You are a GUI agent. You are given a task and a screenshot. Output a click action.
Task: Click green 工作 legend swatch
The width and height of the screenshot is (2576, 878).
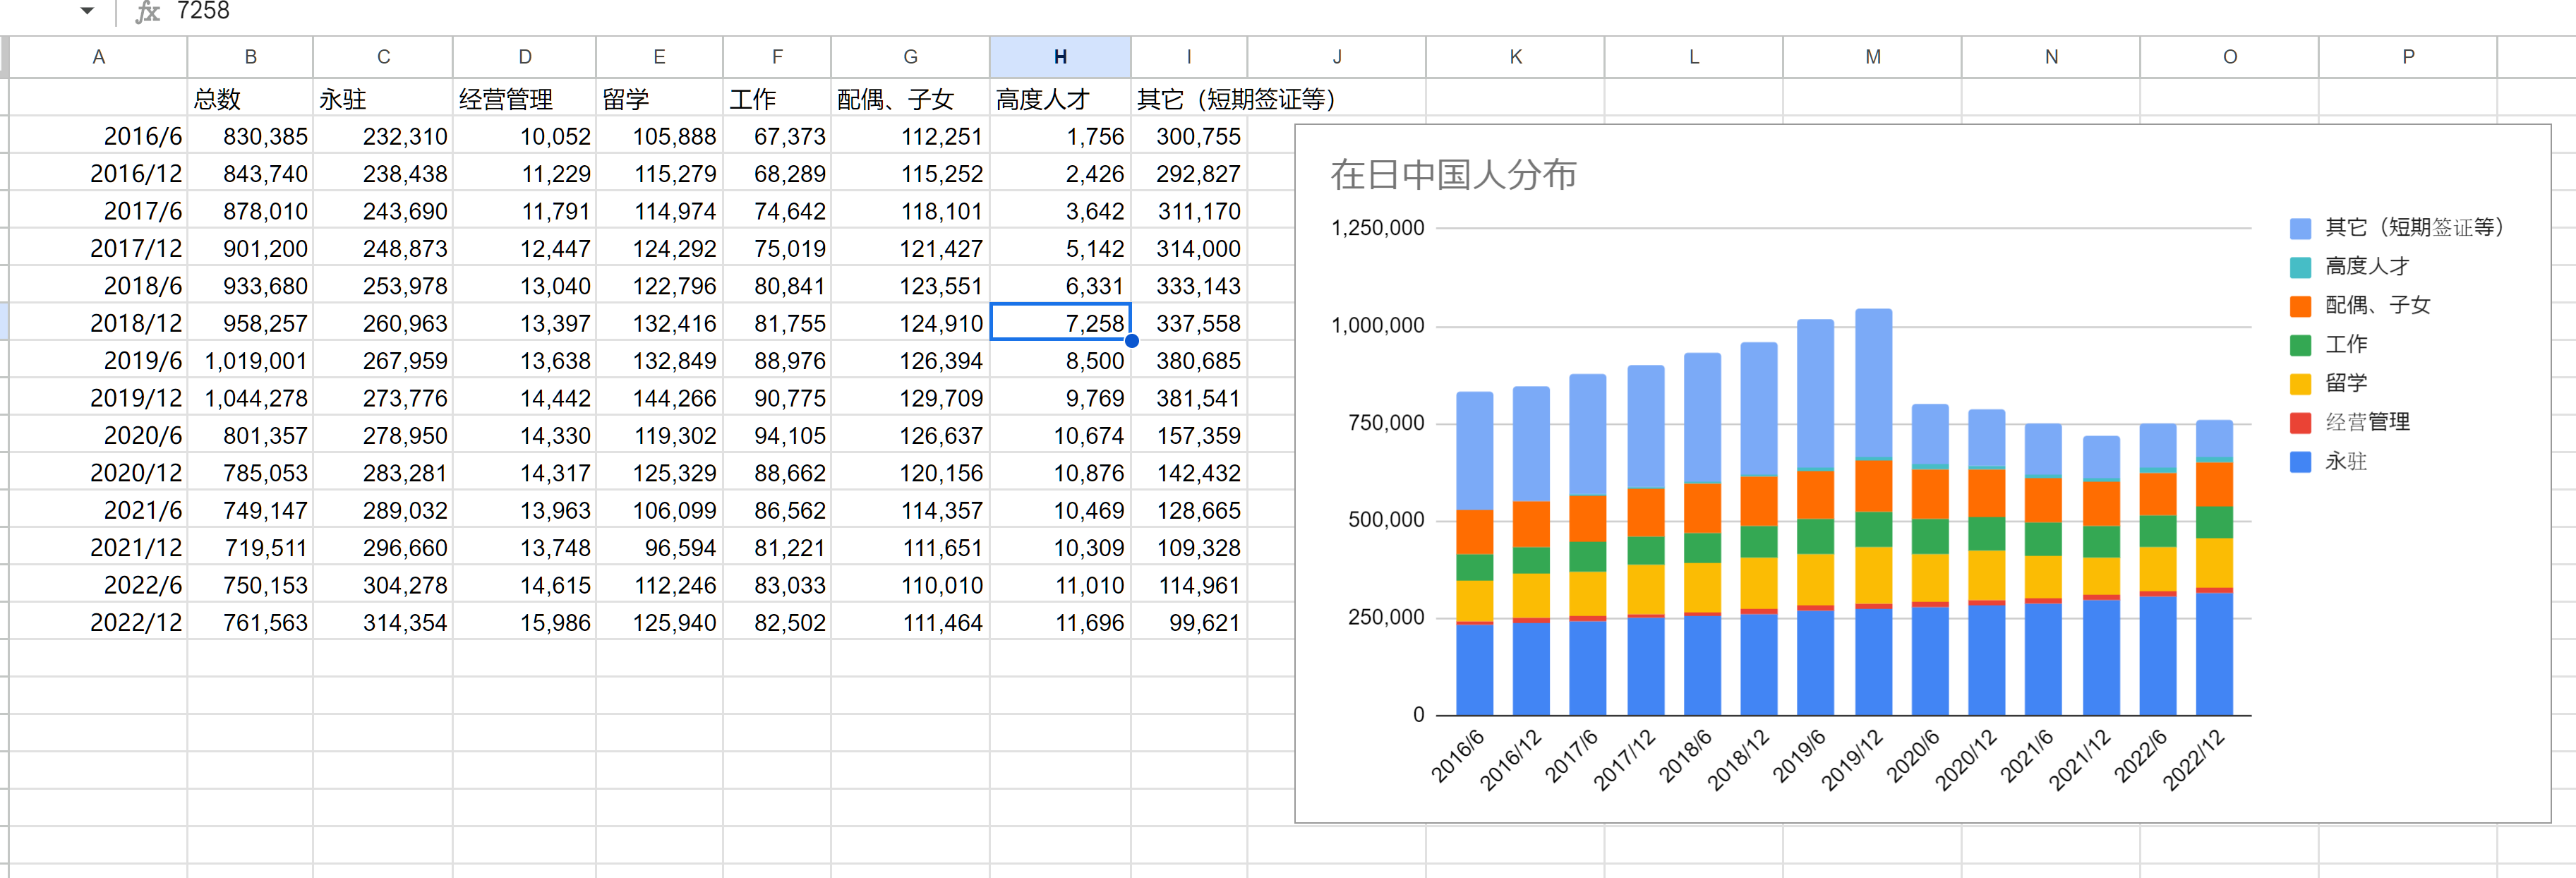(x=2300, y=345)
